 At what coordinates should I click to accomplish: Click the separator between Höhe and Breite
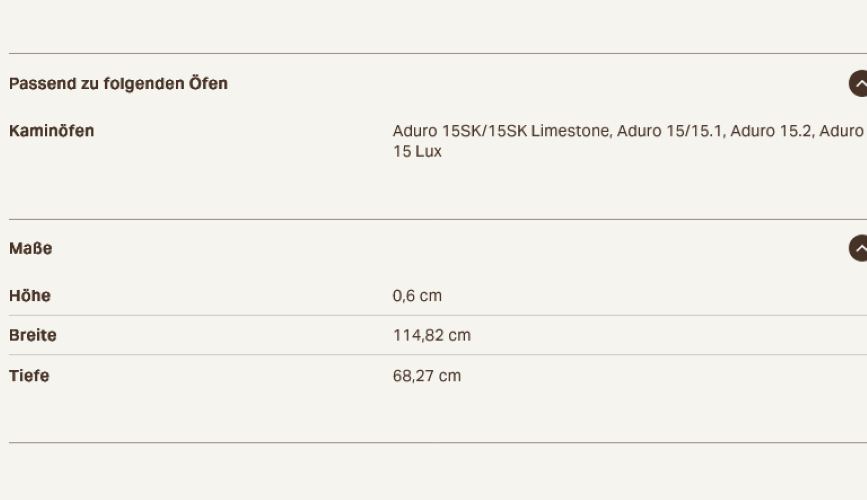[x=438, y=316]
